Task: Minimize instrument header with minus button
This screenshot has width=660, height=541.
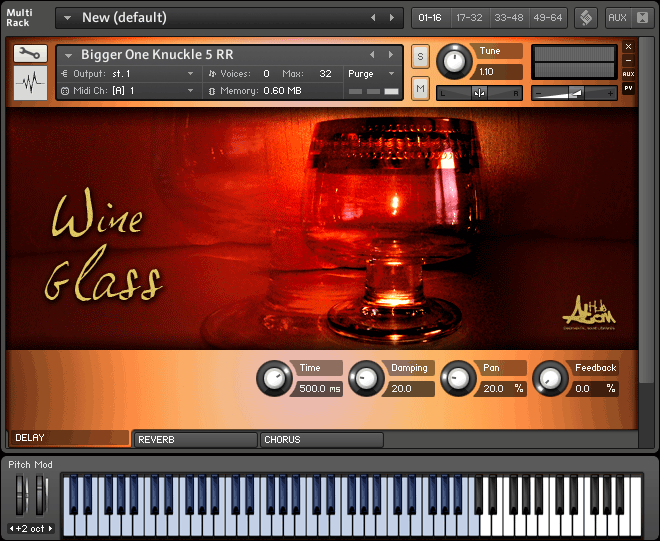Action: [x=628, y=61]
